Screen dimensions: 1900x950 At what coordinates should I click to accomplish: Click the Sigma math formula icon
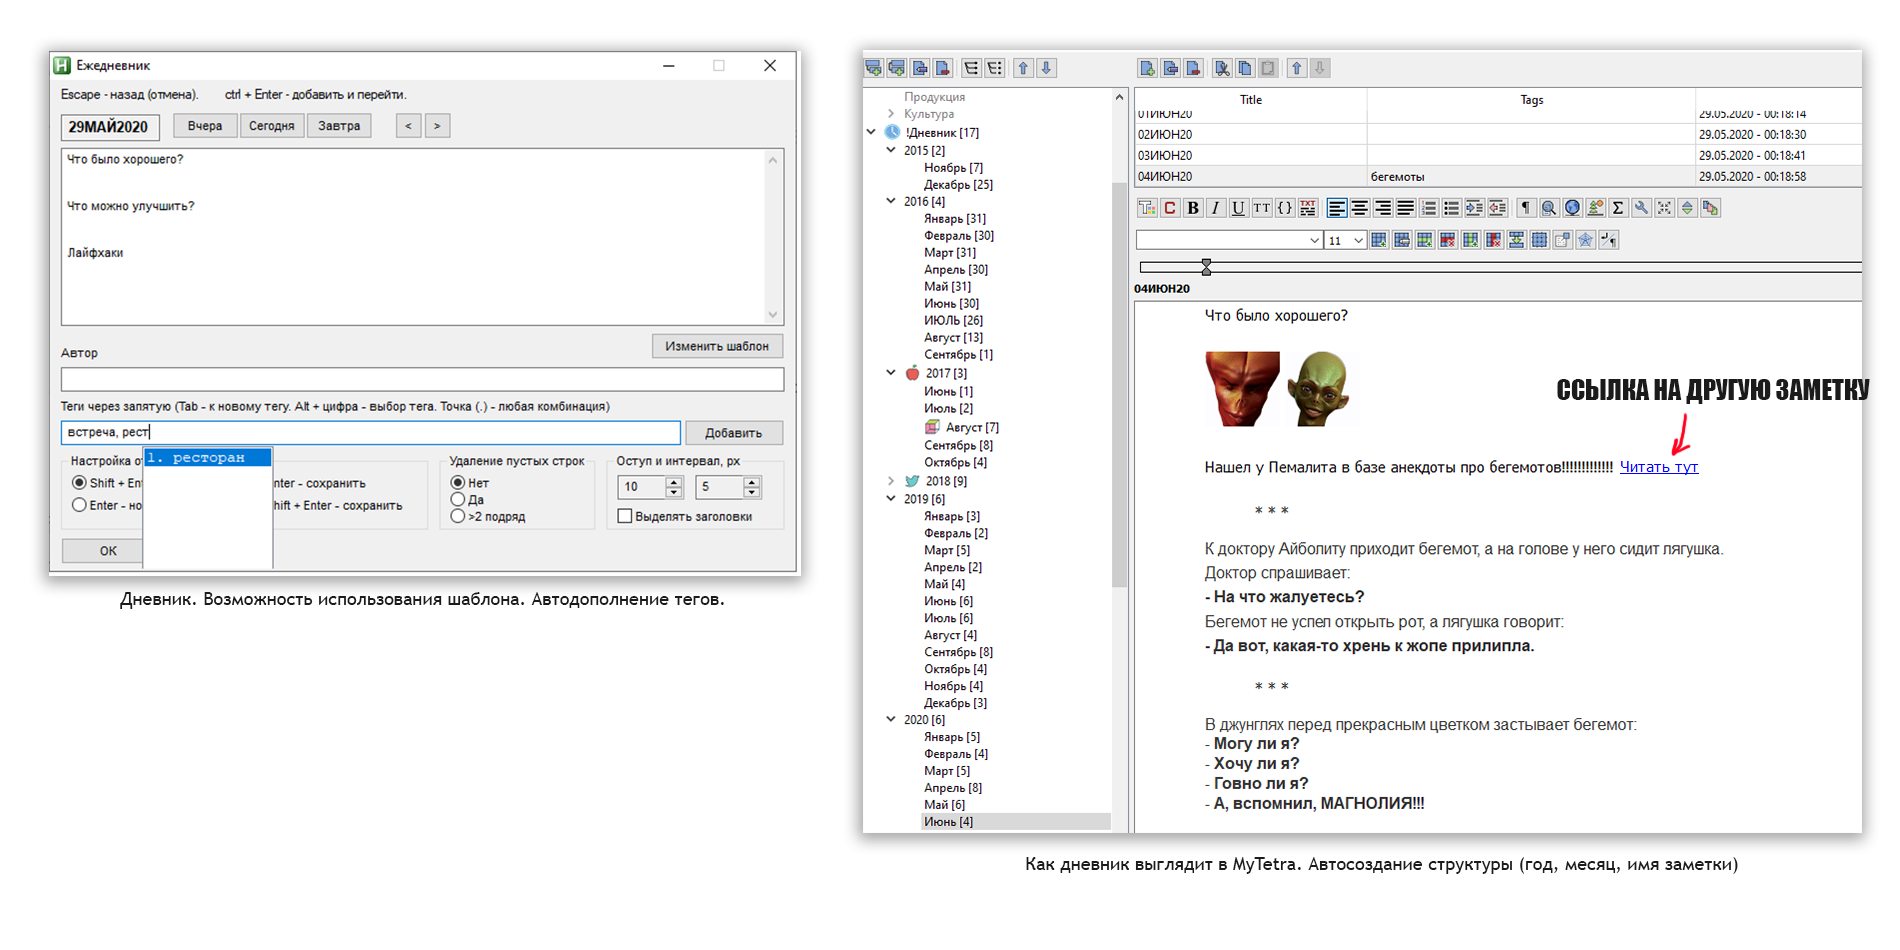click(x=1618, y=208)
